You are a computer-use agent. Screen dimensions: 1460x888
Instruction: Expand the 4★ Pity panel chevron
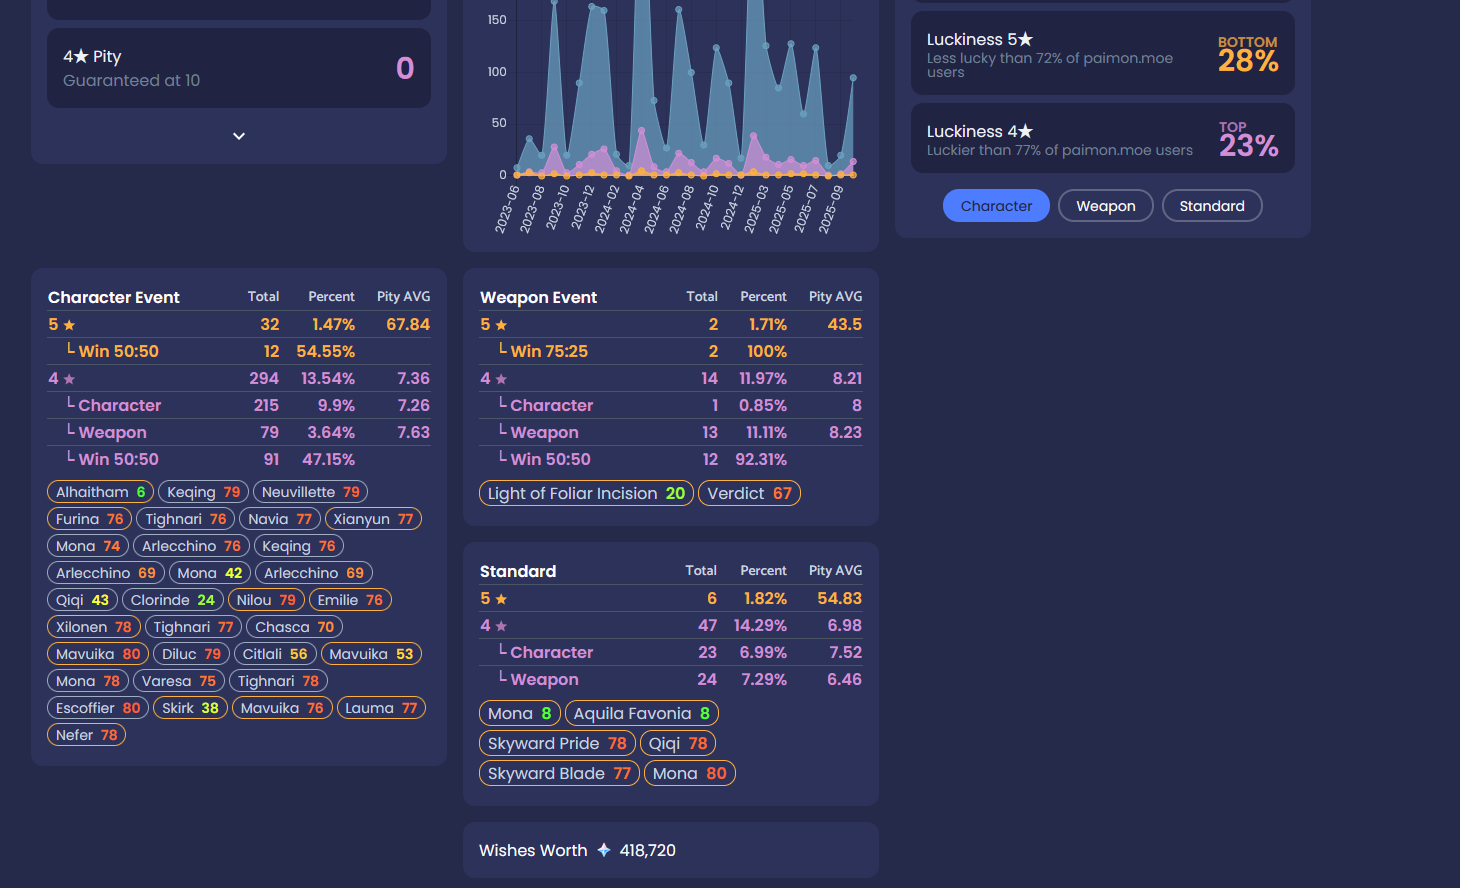coord(239,136)
